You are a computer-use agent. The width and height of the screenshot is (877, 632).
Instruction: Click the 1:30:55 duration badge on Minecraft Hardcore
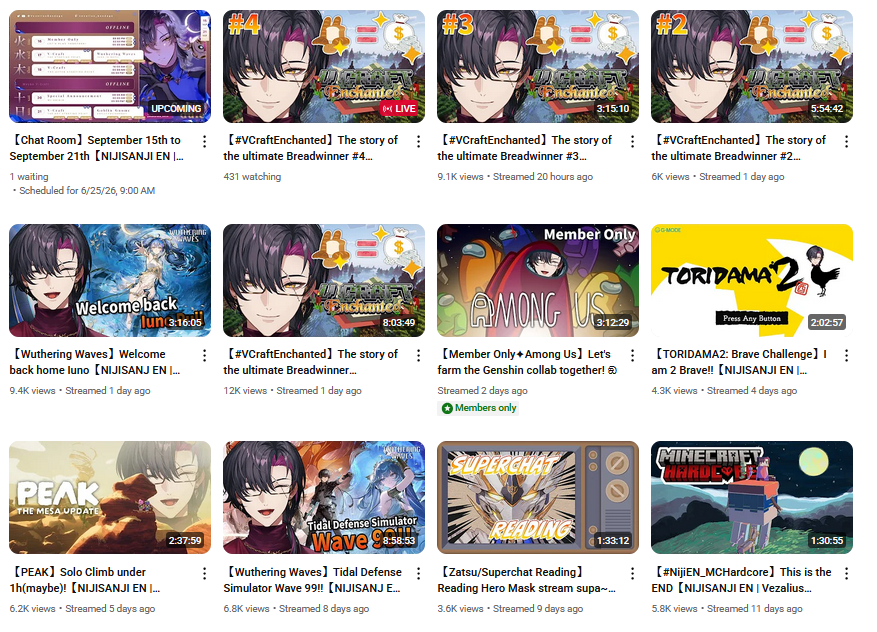[x=827, y=540]
